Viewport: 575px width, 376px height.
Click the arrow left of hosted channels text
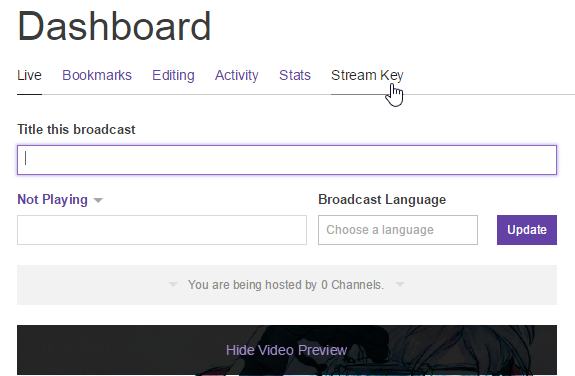pos(173,284)
